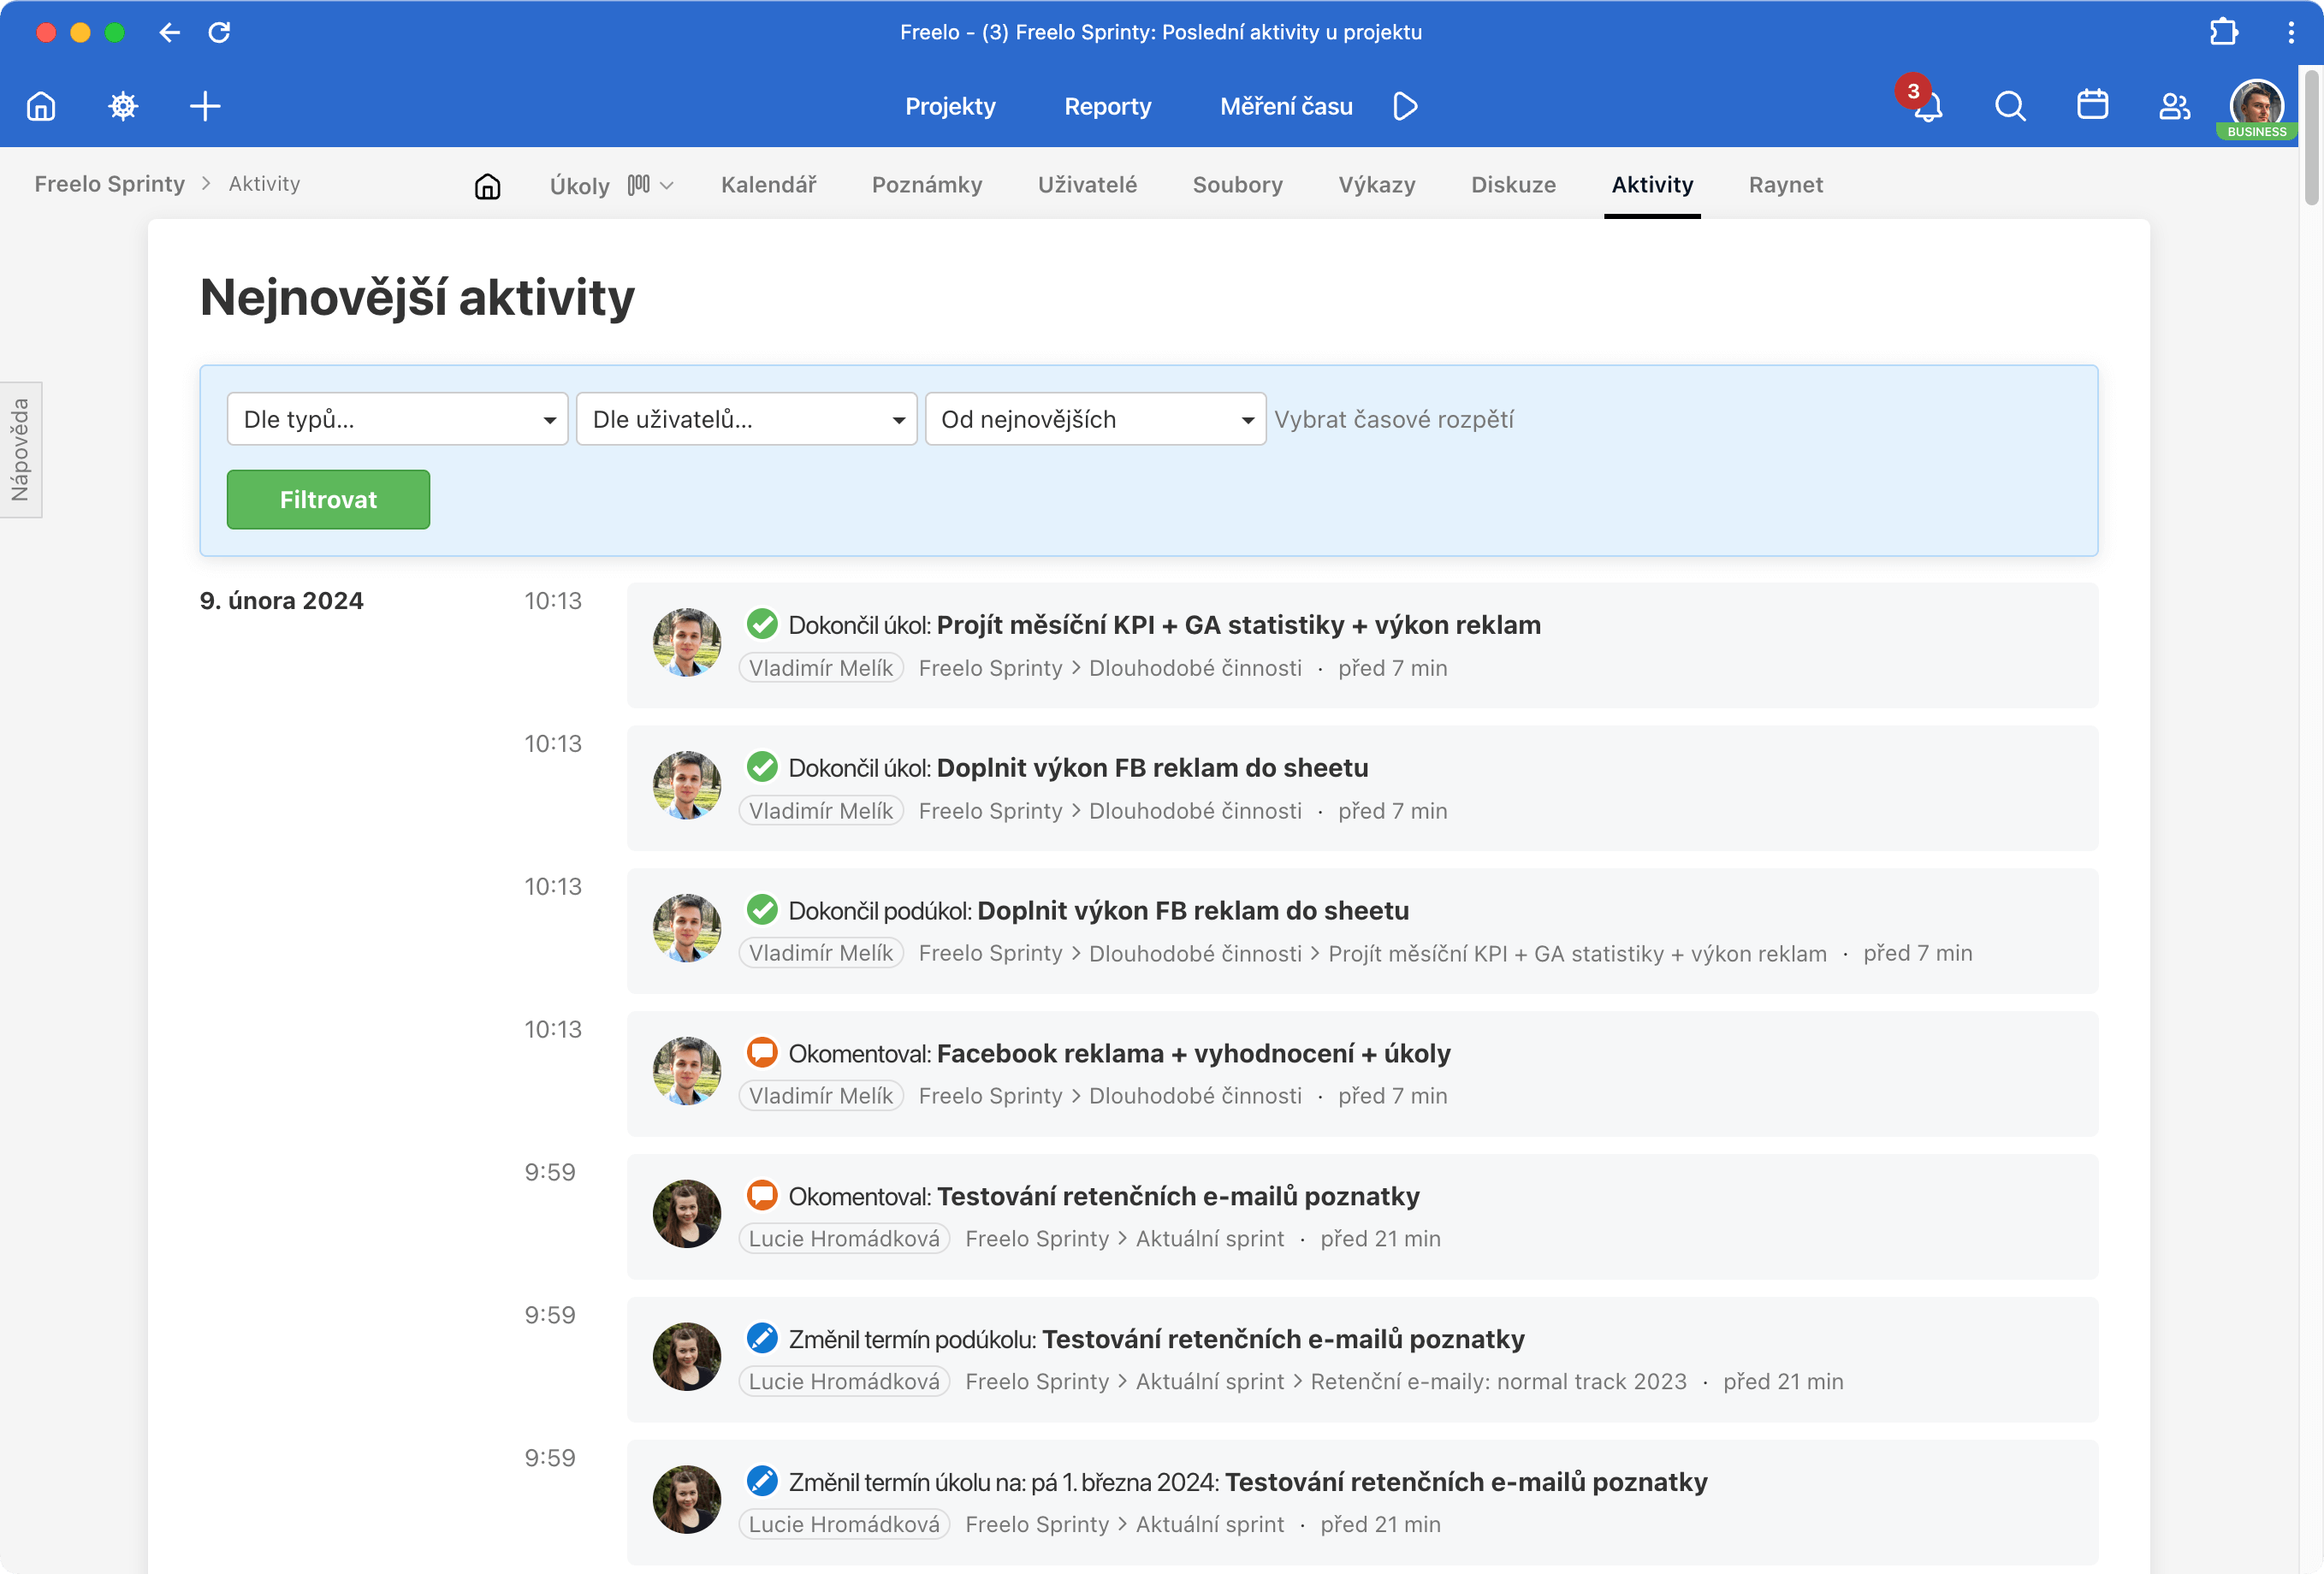Viewport: 2324px width, 1574px height.
Task: Open Retenční e-maily: normal track 2023 link
Action: point(1498,1382)
